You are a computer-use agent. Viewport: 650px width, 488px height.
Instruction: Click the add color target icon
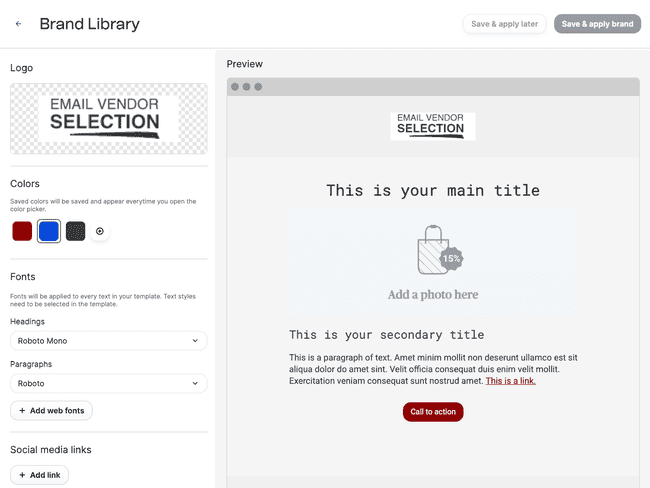pos(99,231)
